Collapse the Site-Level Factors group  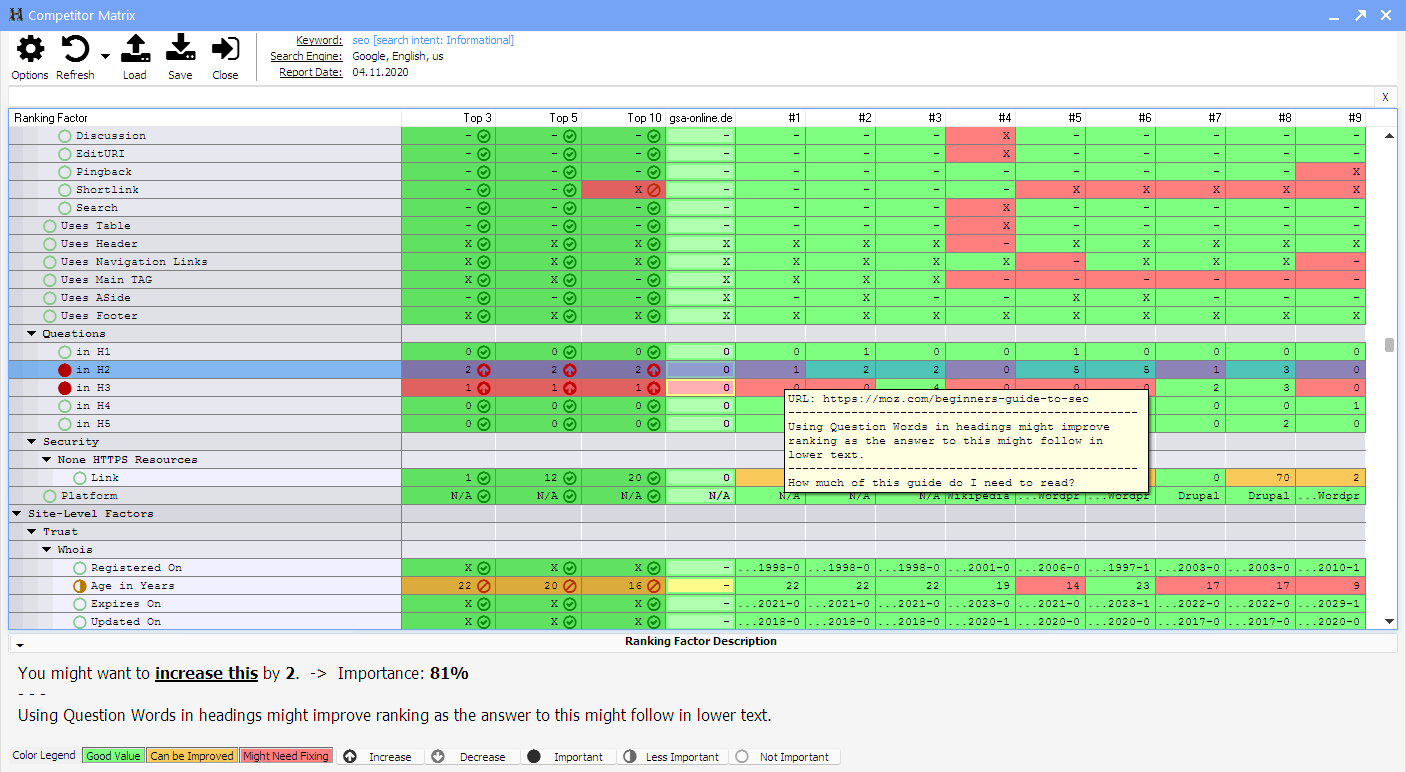17,514
